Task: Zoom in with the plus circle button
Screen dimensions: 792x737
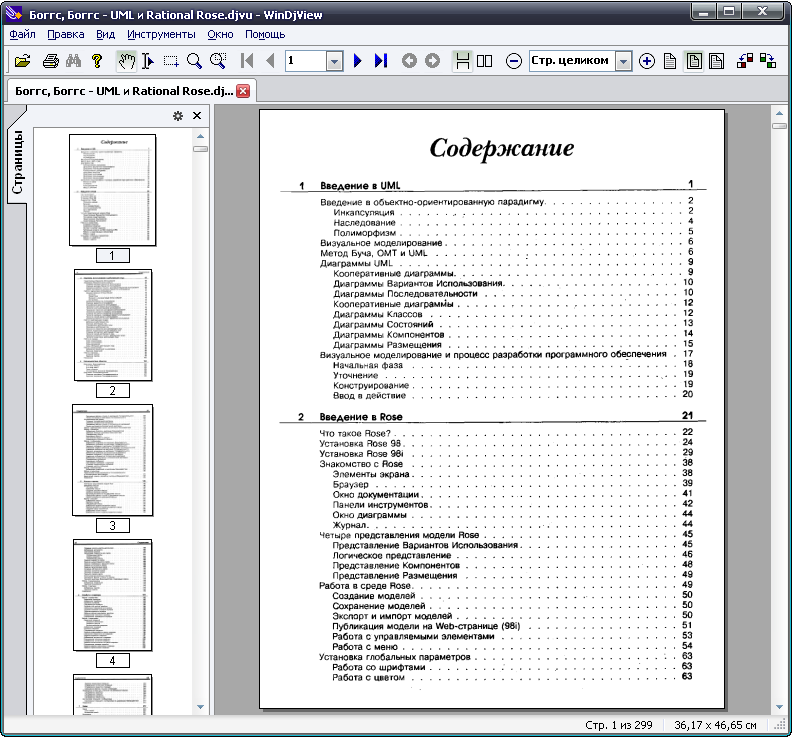Action: 647,61
